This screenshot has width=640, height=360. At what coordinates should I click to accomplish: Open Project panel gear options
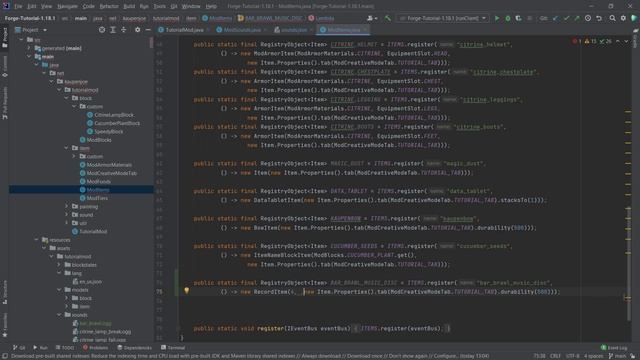[138, 30]
